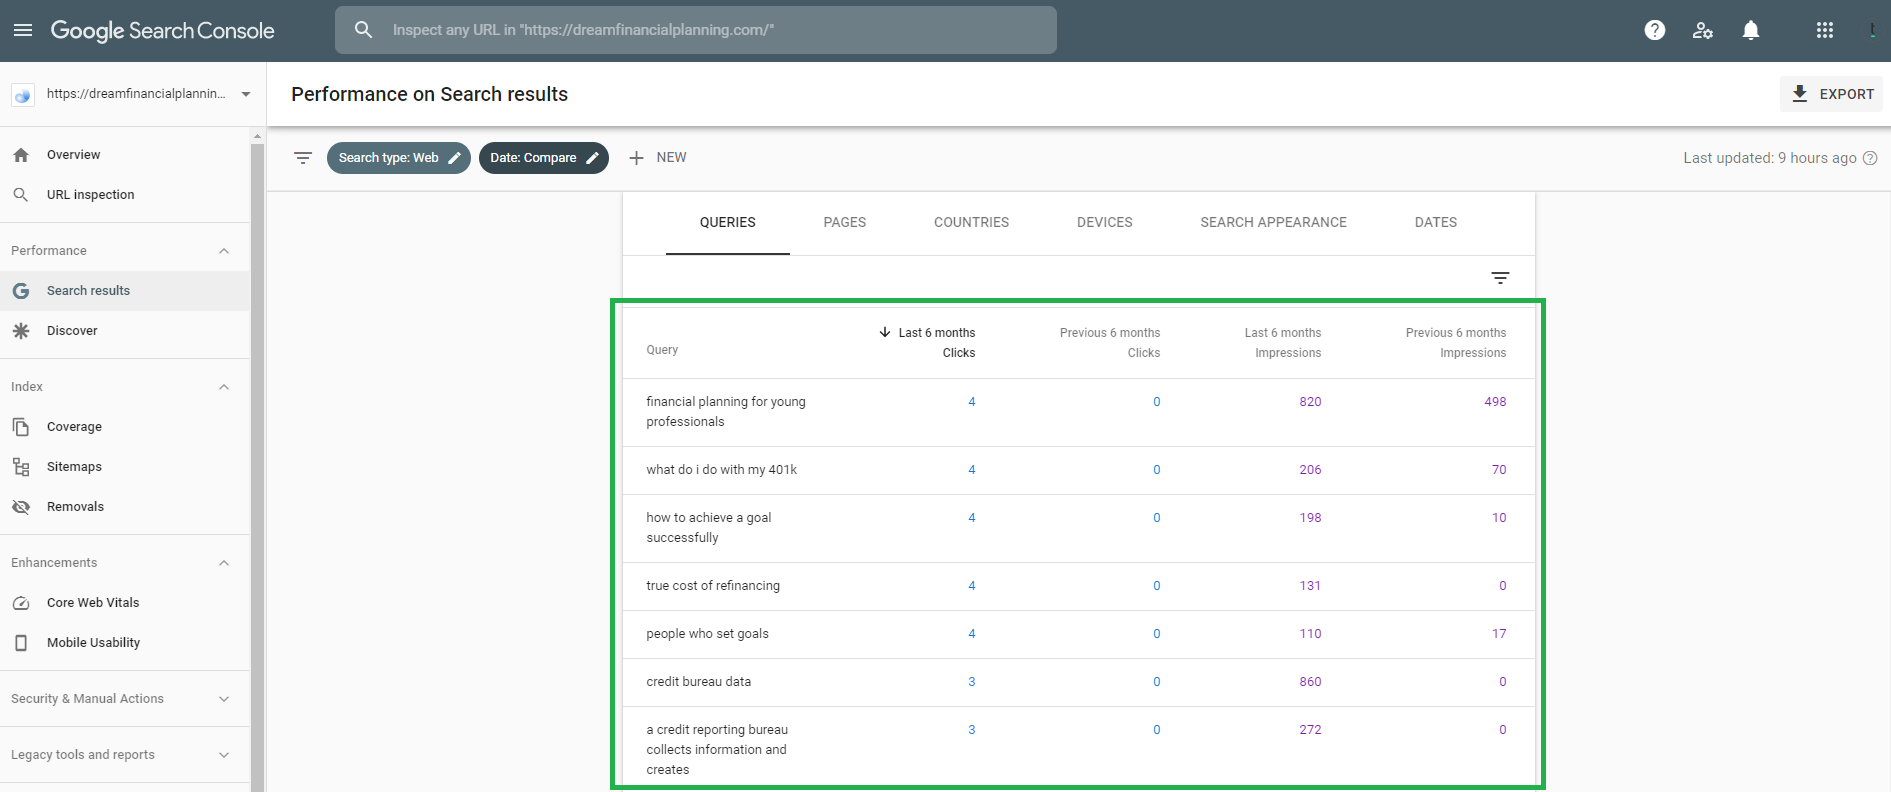
Task: Open the notifications bell
Action: tap(1751, 30)
